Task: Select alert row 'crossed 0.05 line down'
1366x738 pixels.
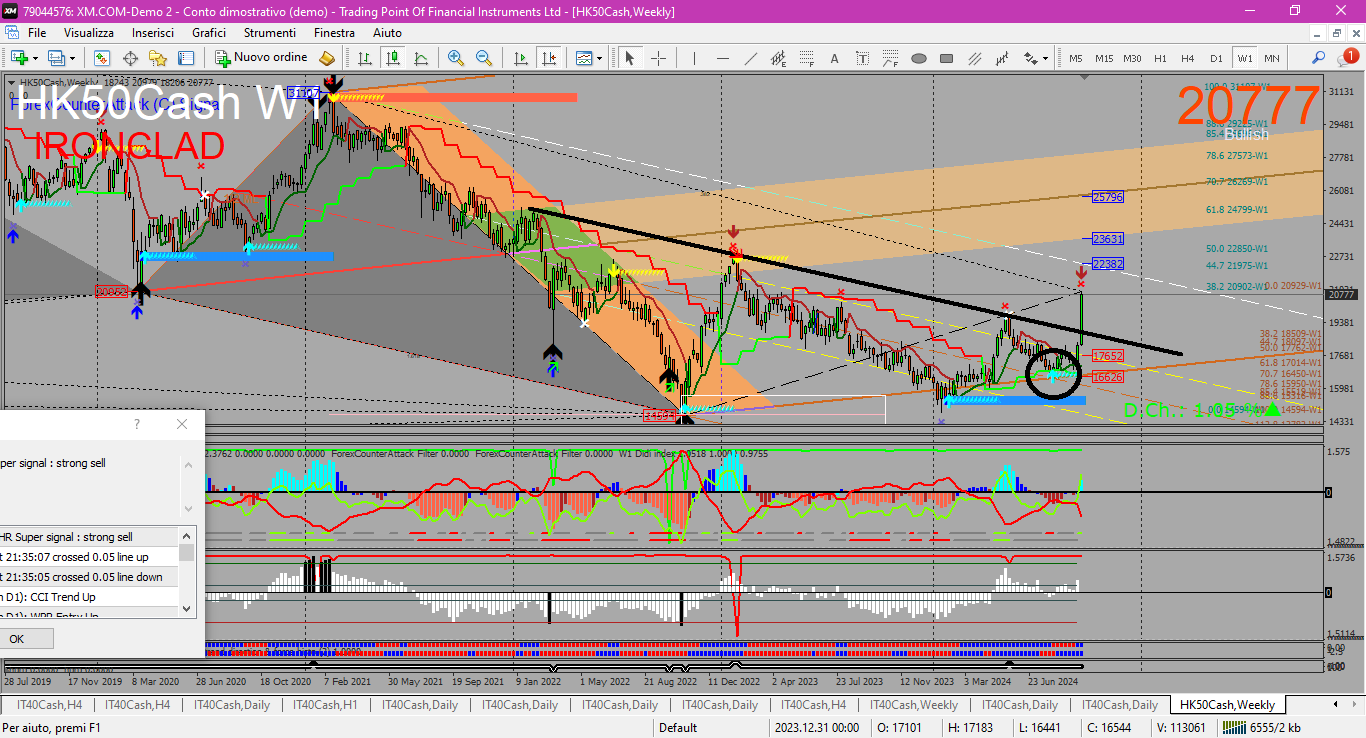Action: tap(89, 577)
